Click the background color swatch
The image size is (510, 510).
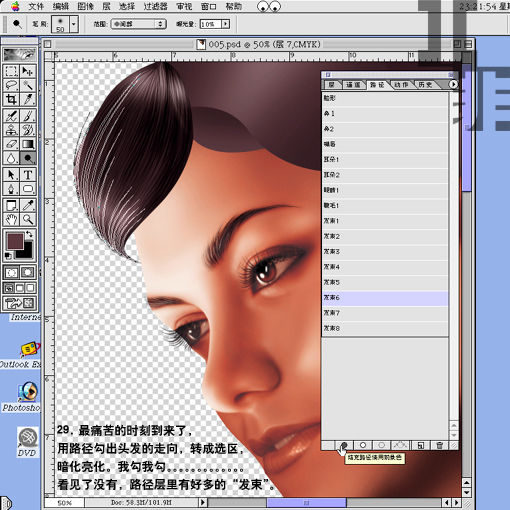coord(27,253)
